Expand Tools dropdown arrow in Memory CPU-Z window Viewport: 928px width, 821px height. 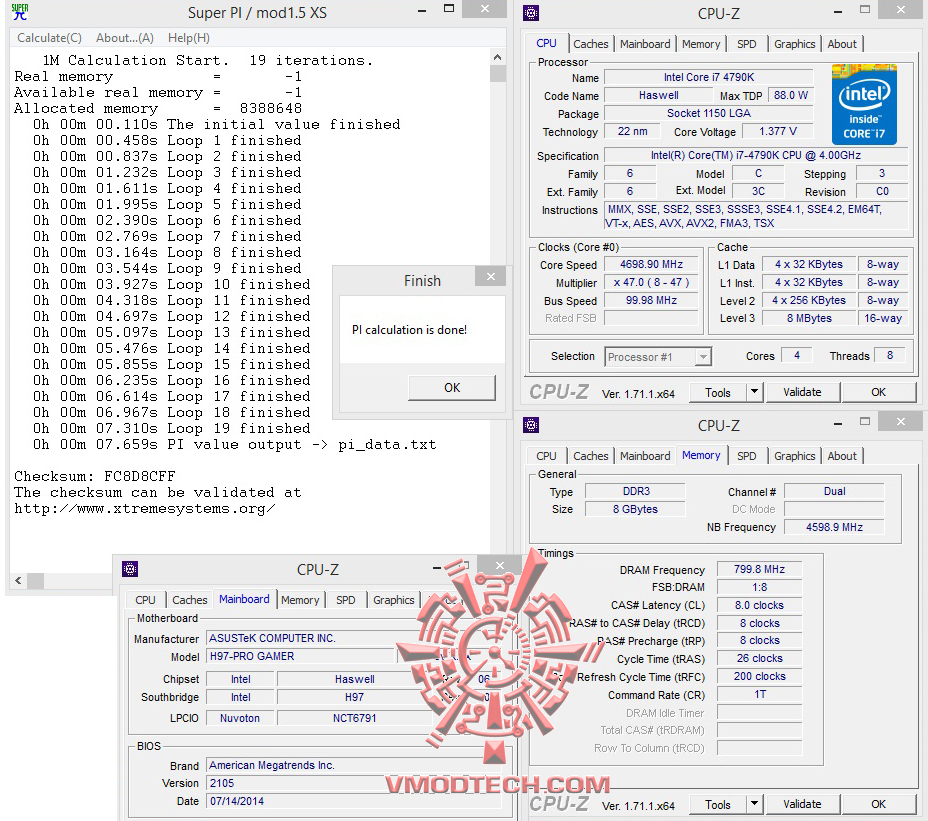(754, 804)
